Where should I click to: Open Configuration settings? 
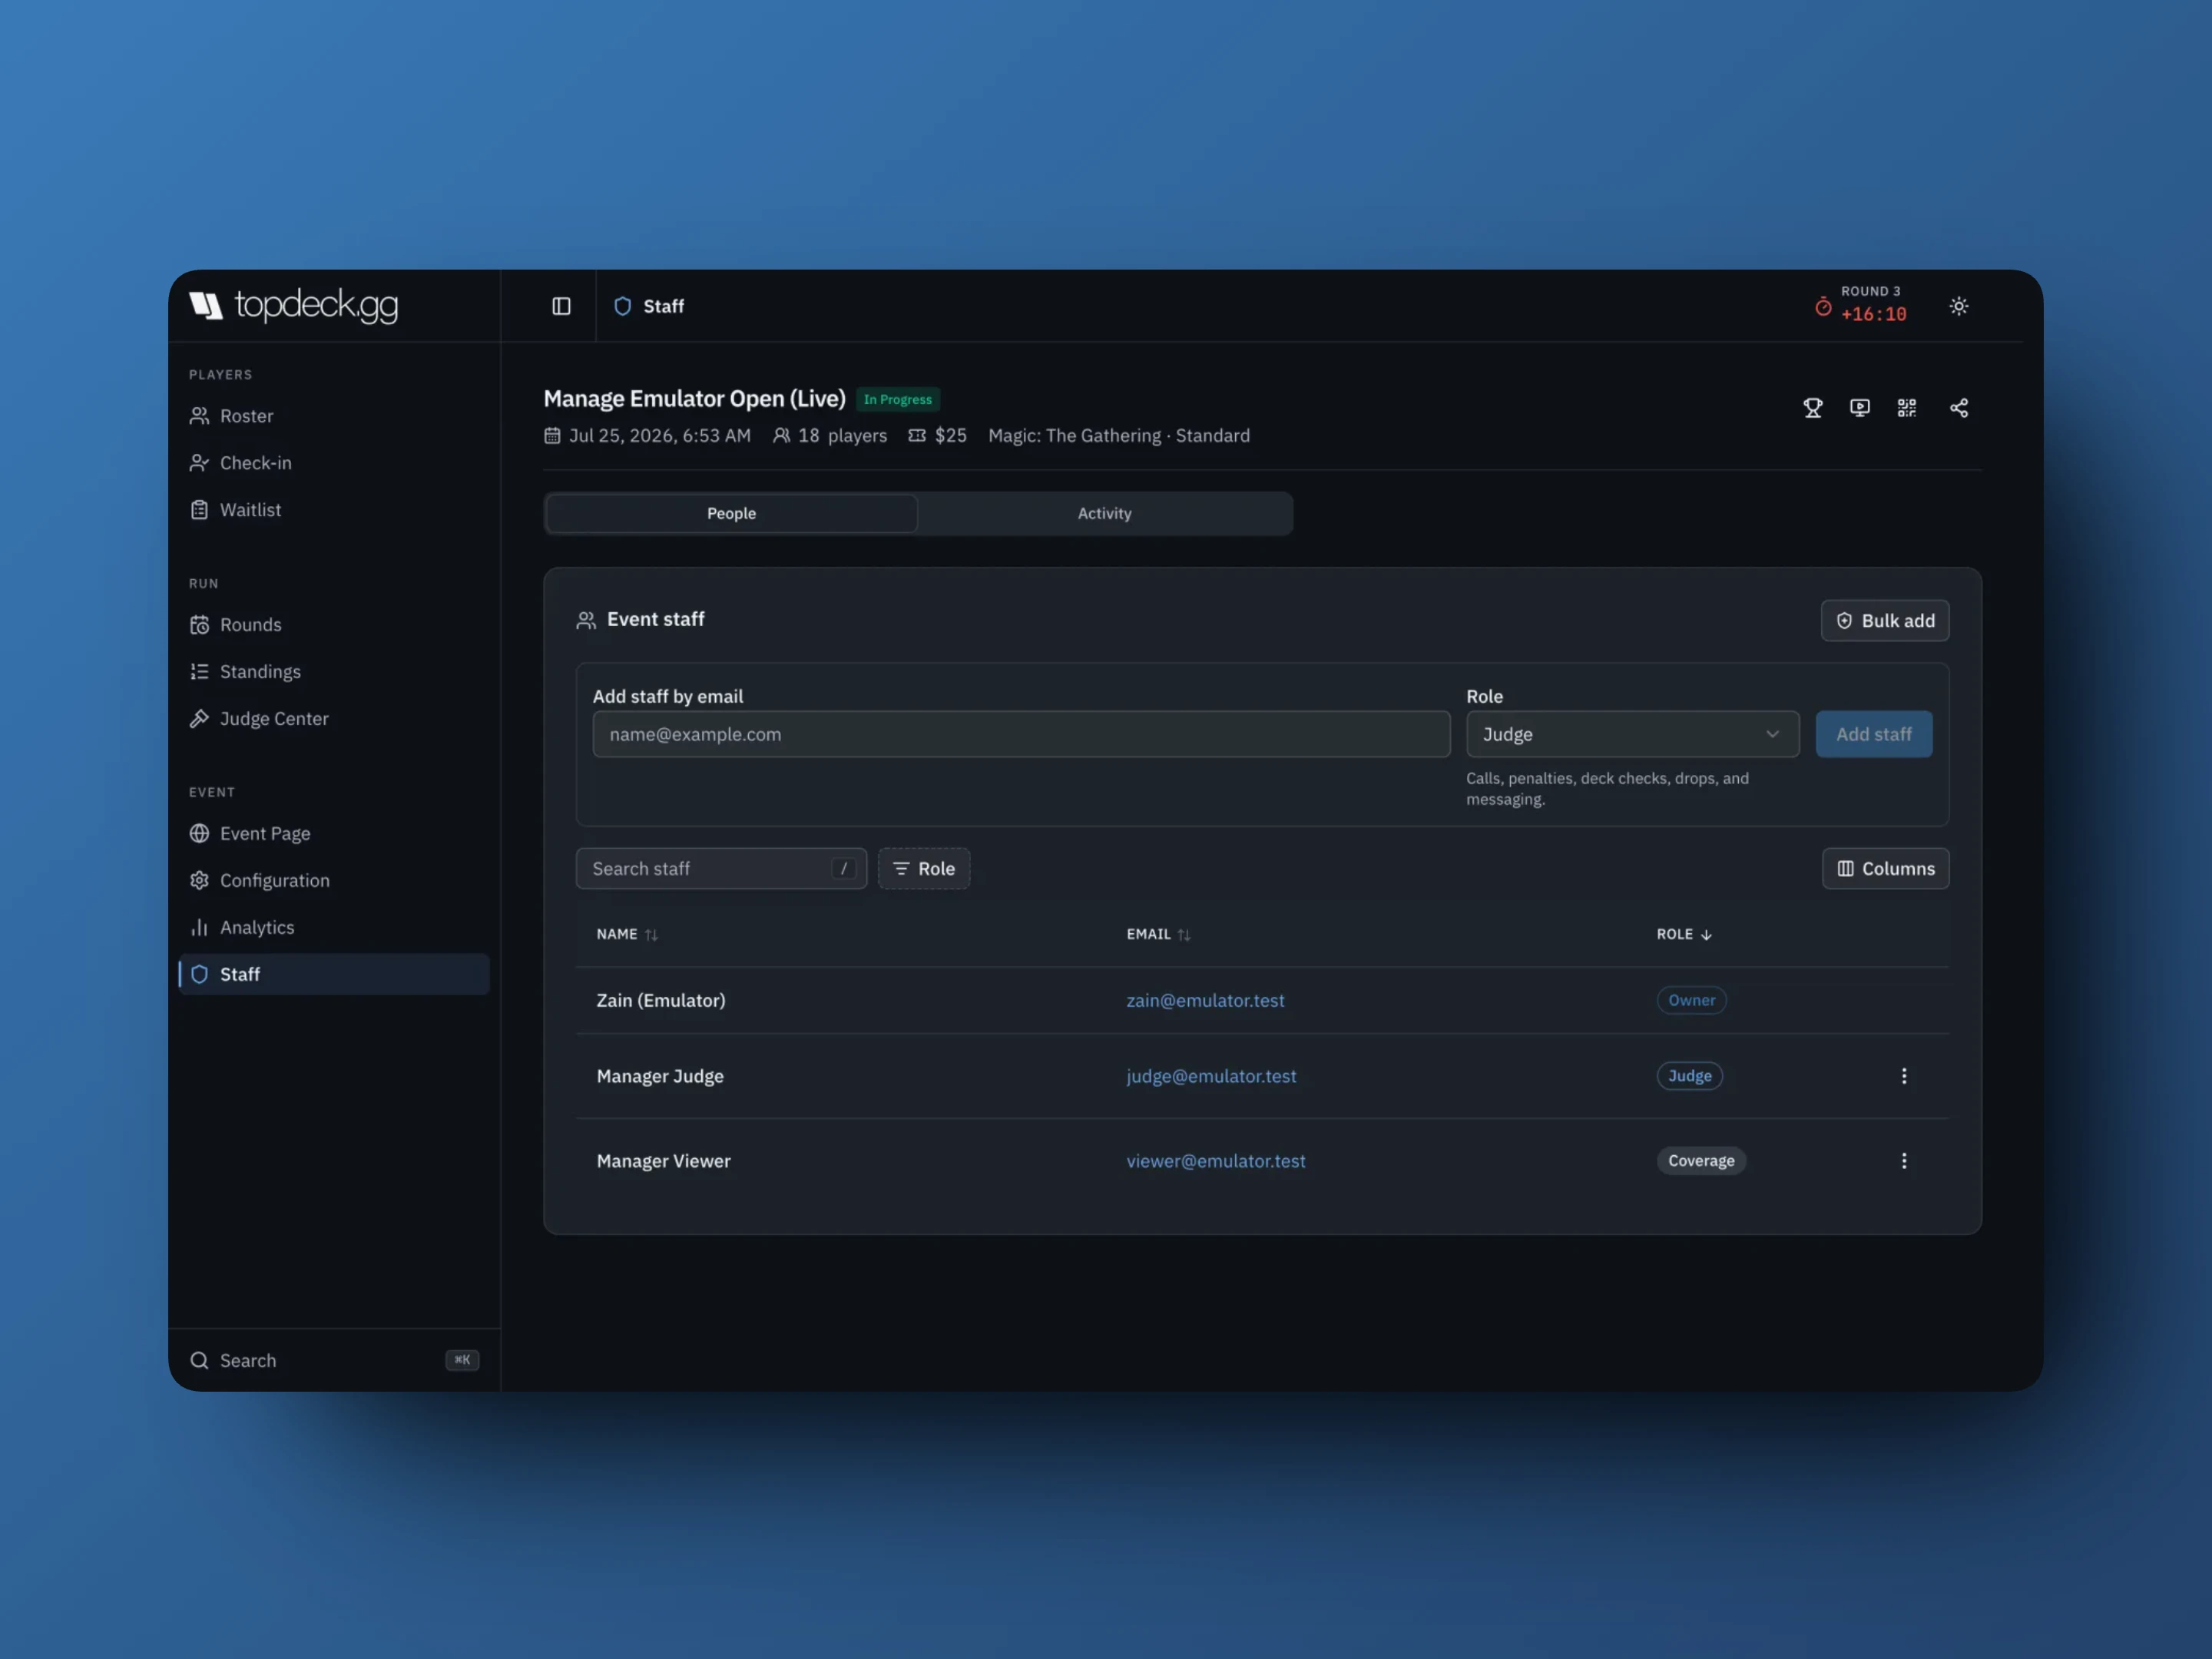click(x=333, y=881)
